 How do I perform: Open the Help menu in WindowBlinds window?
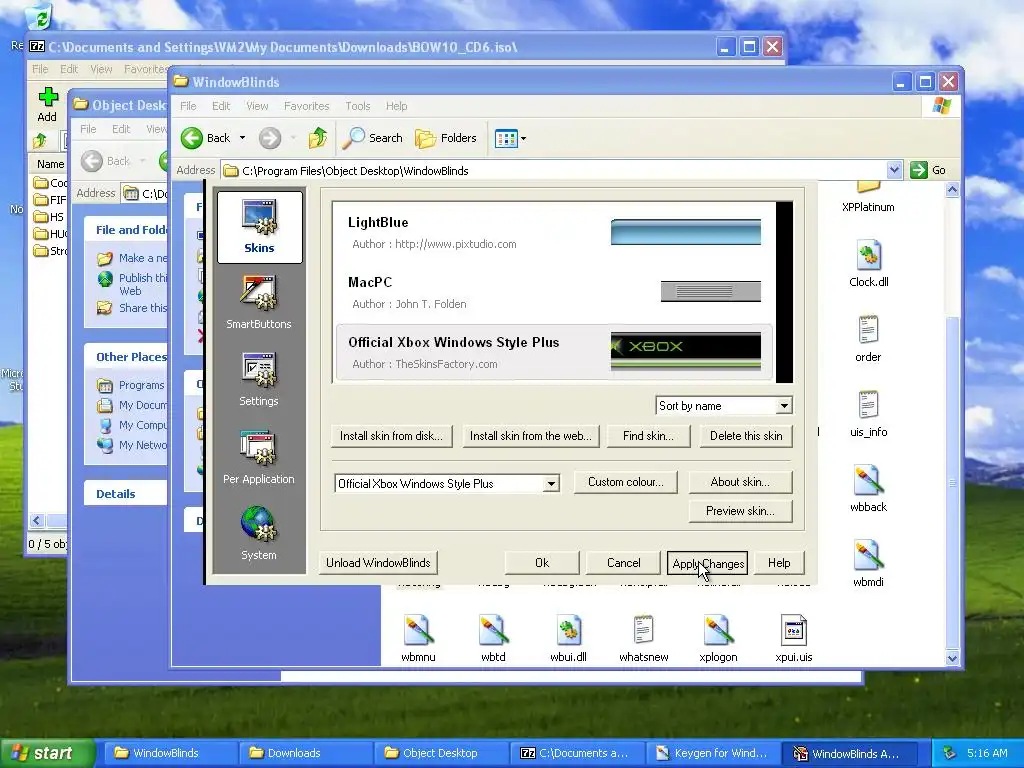click(396, 106)
